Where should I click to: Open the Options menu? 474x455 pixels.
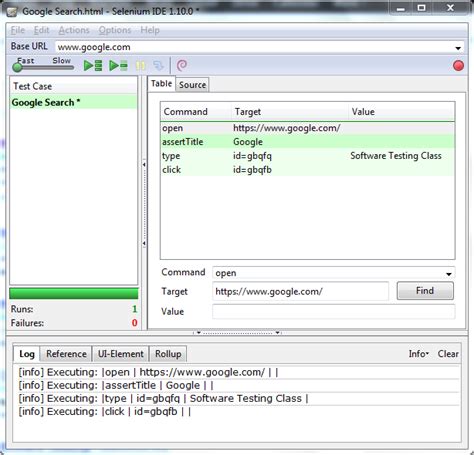[115, 30]
